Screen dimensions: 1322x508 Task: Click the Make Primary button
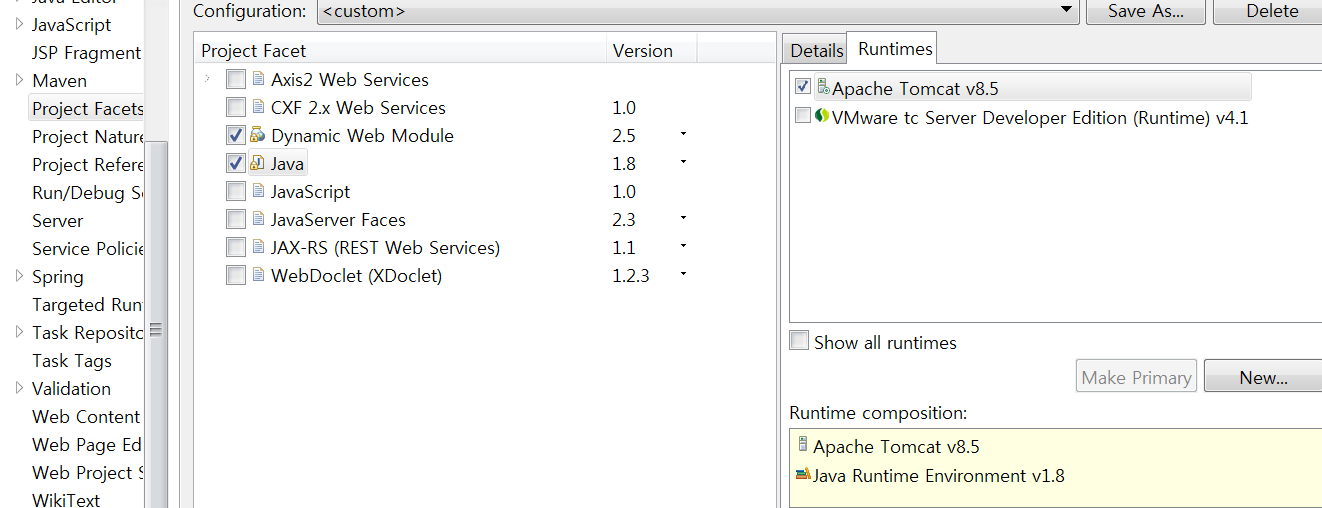tap(1136, 377)
